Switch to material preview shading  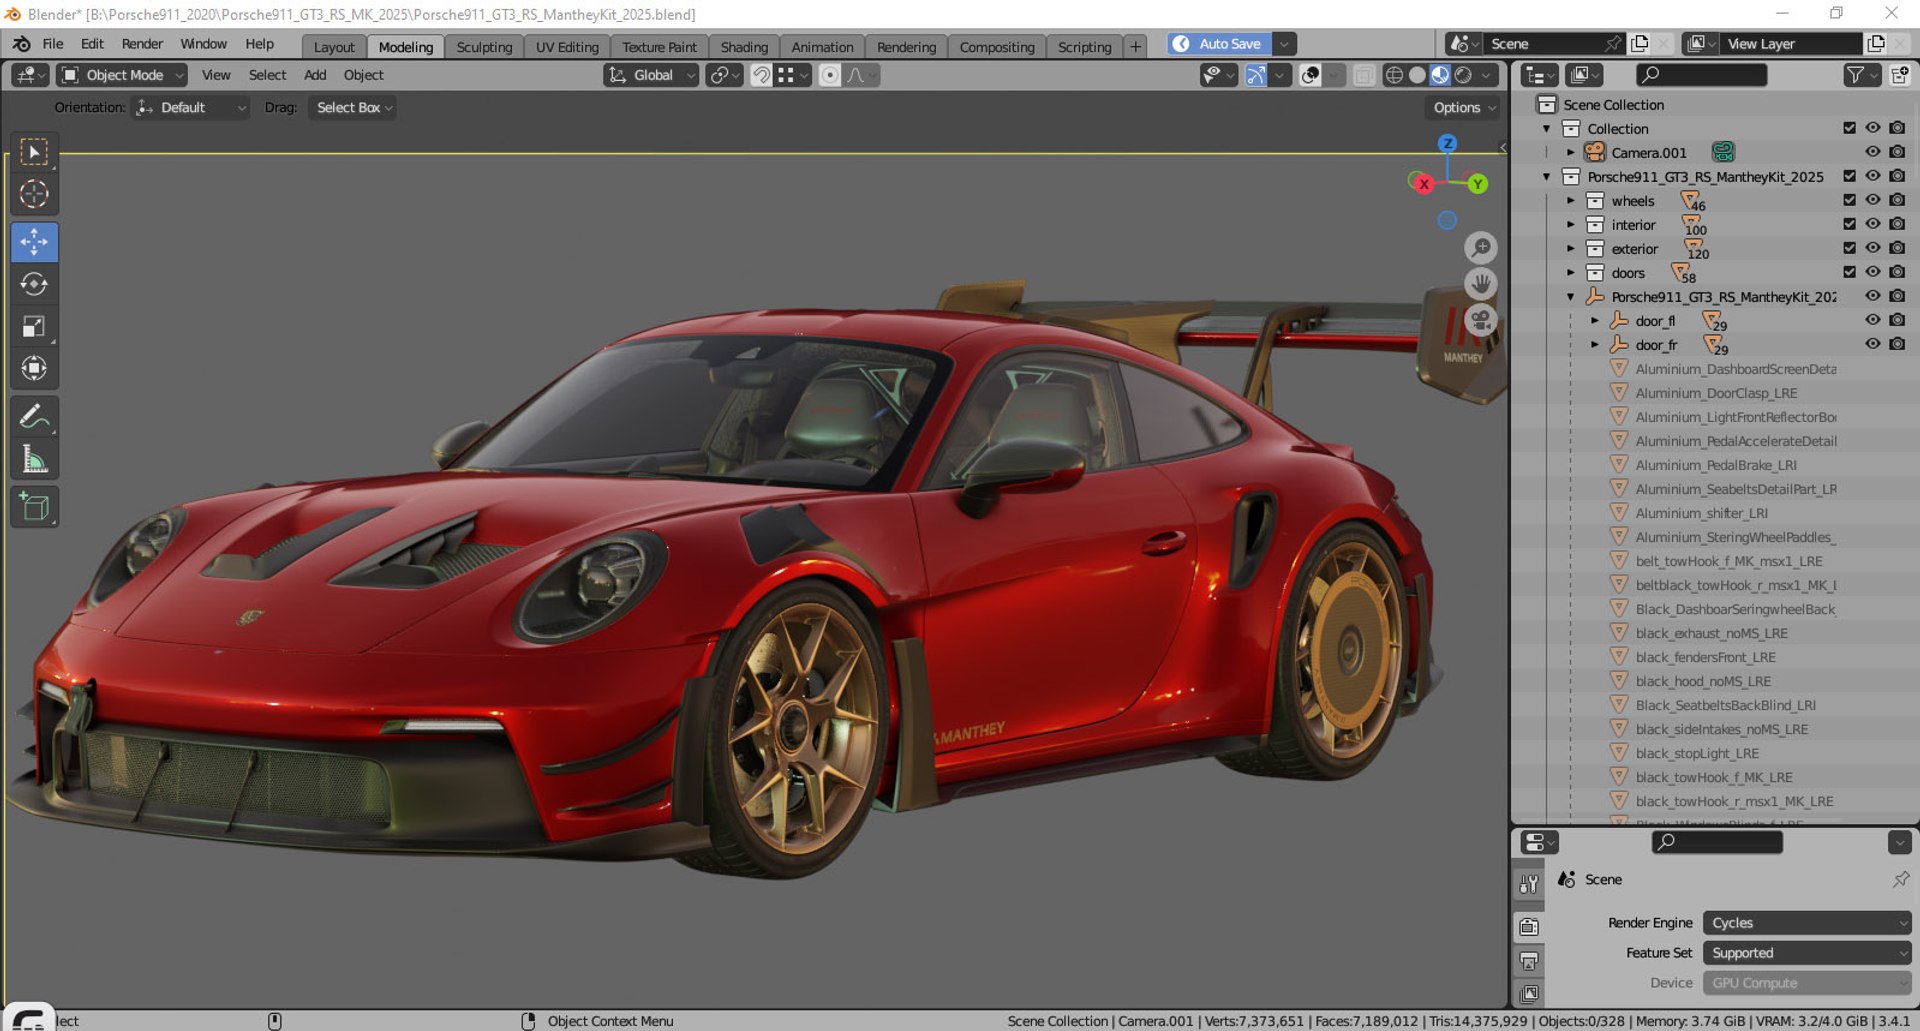click(x=1440, y=75)
